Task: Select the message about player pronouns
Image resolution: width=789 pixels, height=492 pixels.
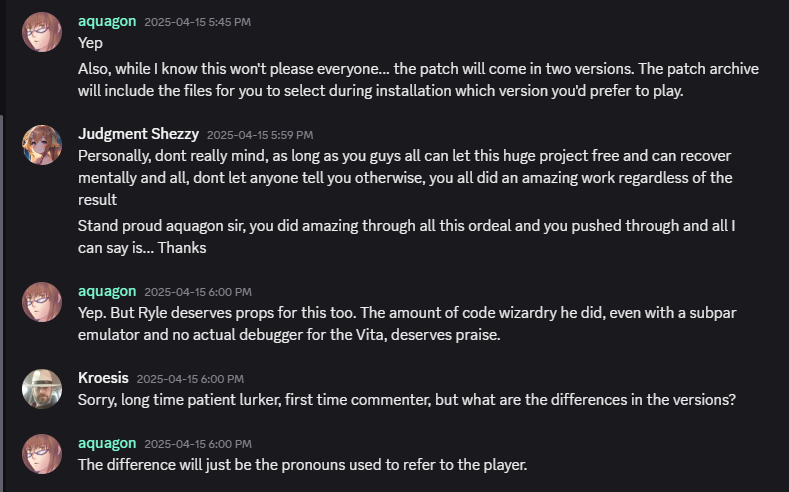Action: [x=302, y=465]
